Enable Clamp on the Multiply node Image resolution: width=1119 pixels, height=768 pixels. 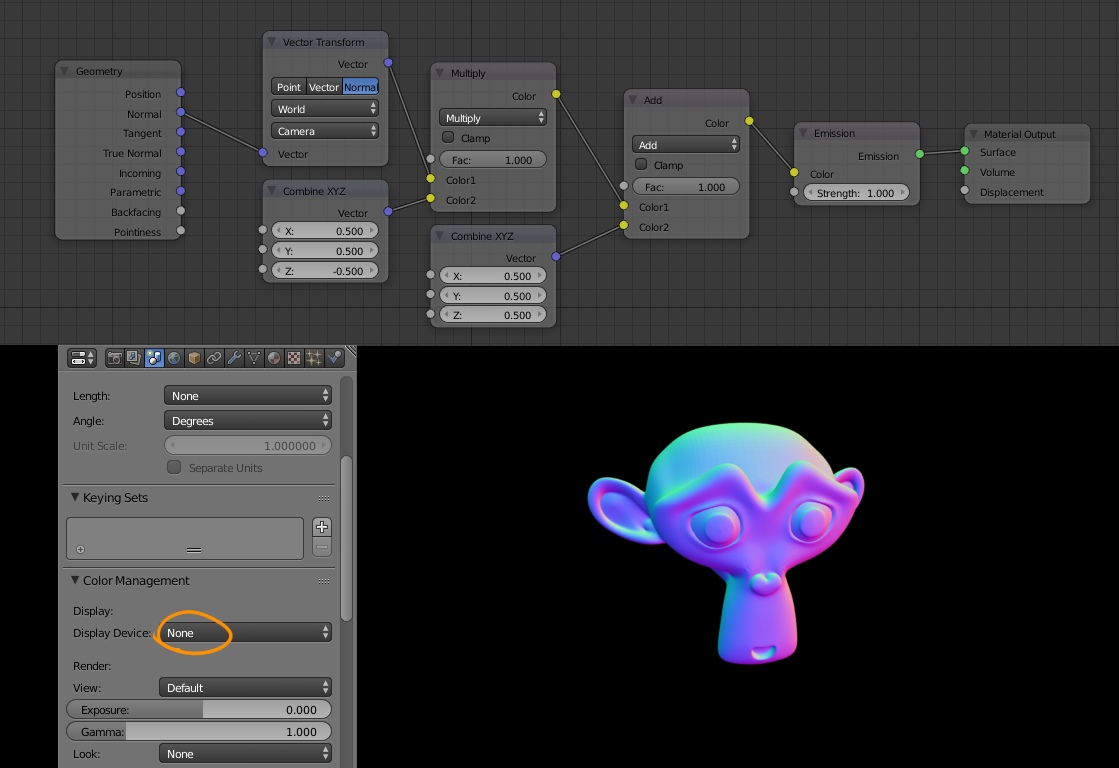point(447,138)
